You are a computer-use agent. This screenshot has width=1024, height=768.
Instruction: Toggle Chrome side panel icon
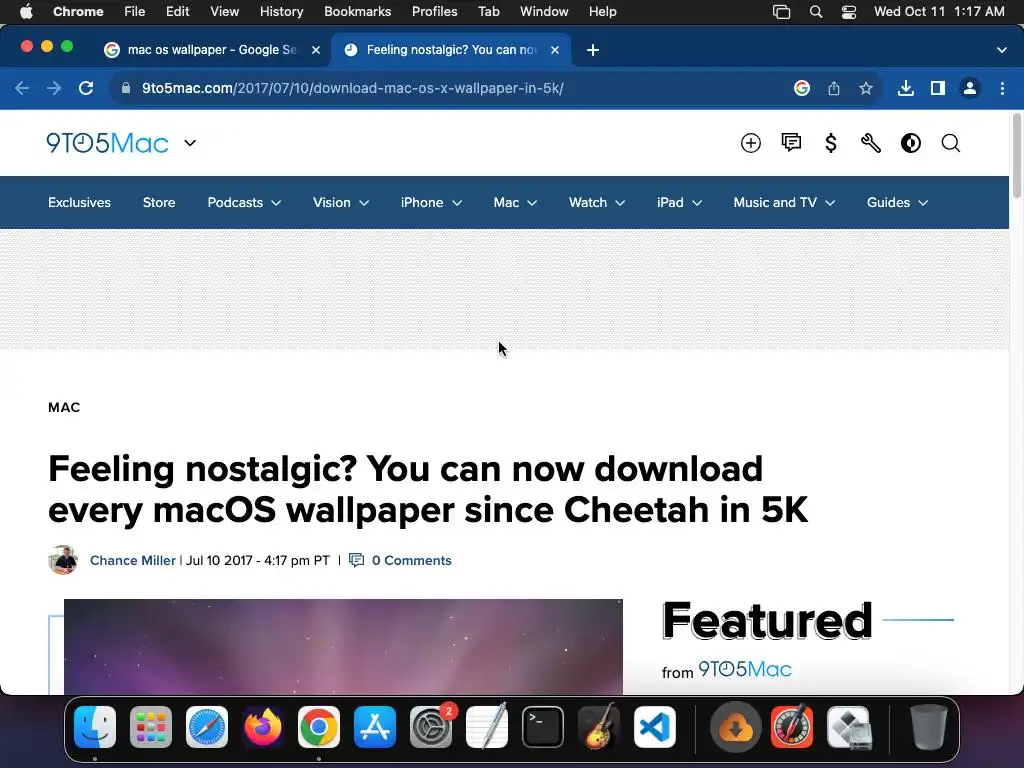938,88
